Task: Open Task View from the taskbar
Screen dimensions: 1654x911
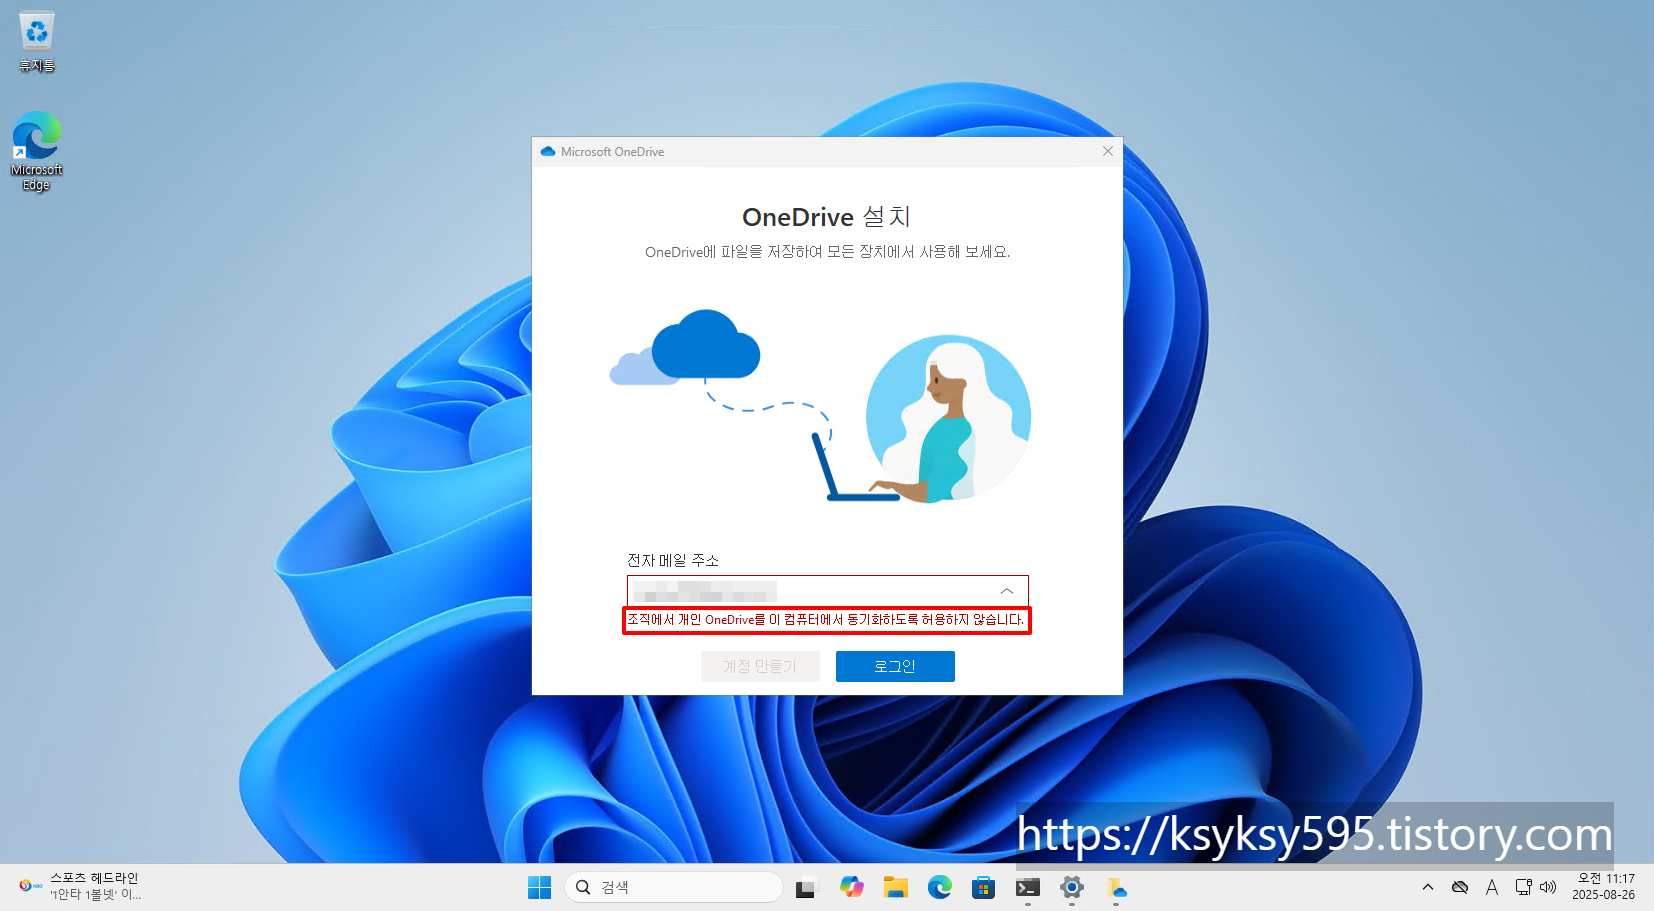Action: tap(806, 887)
